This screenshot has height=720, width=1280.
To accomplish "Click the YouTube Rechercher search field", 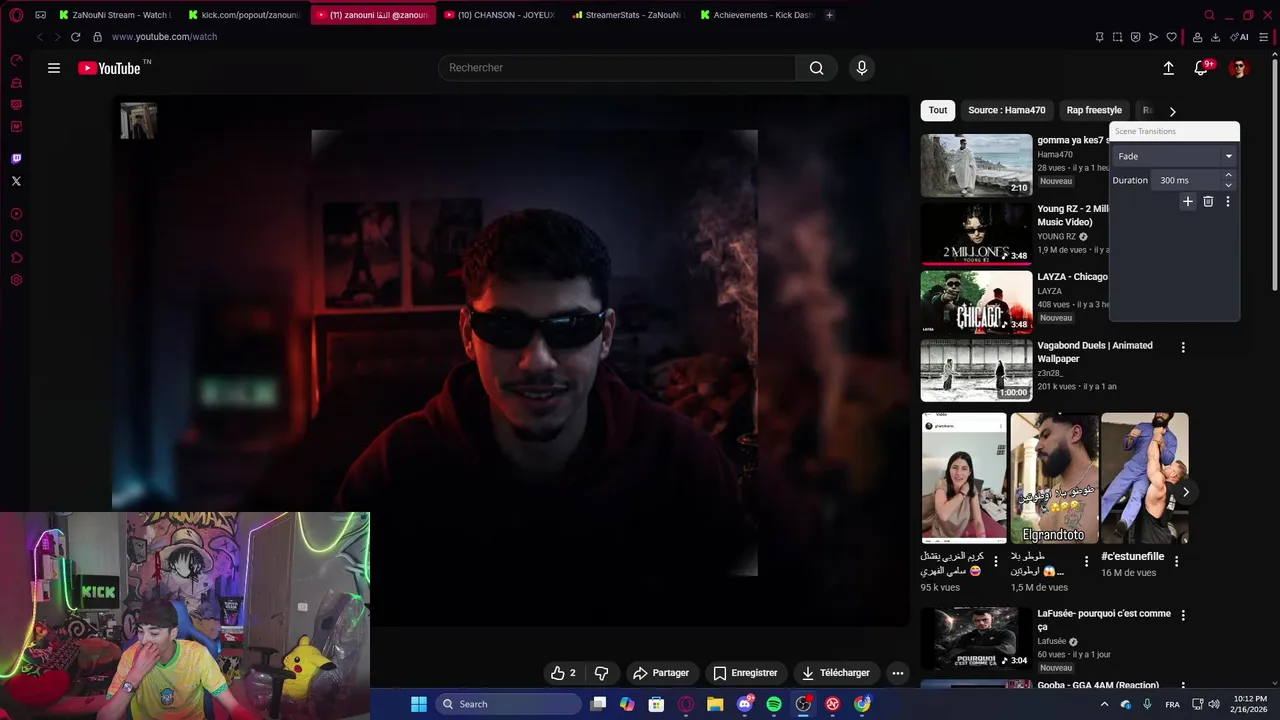I will point(617,68).
